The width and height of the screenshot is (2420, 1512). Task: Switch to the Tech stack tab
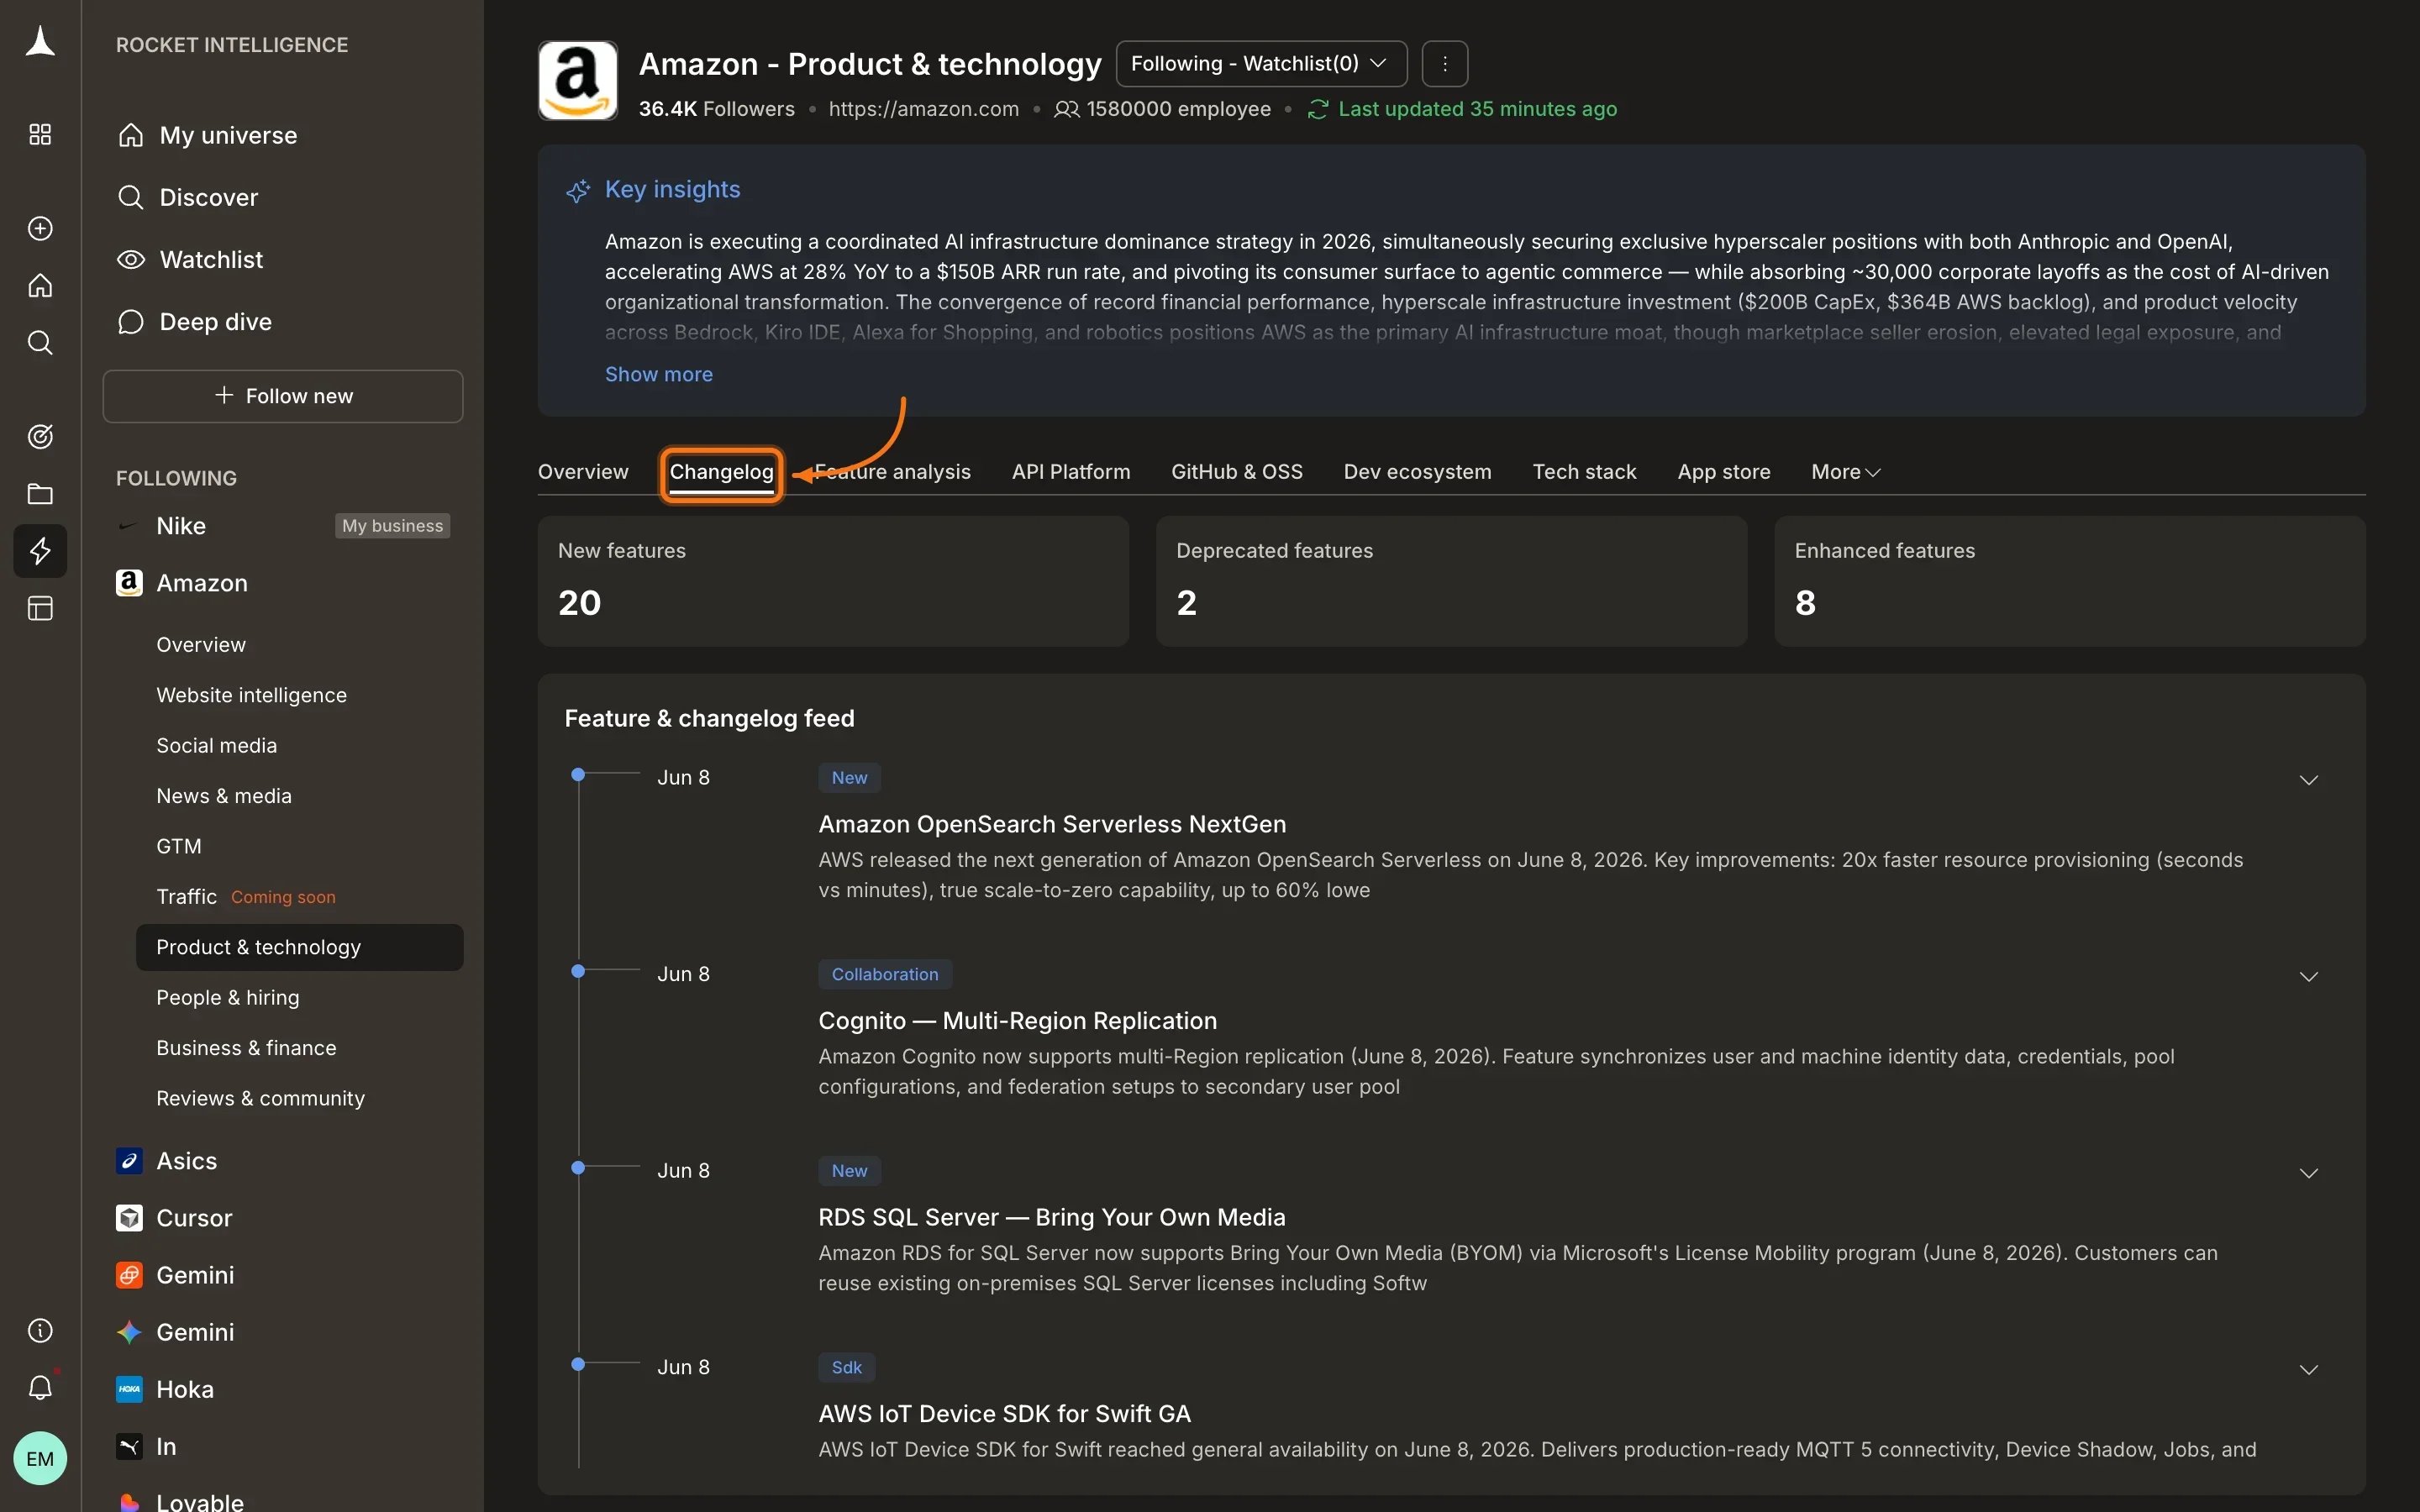point(1584,471)
